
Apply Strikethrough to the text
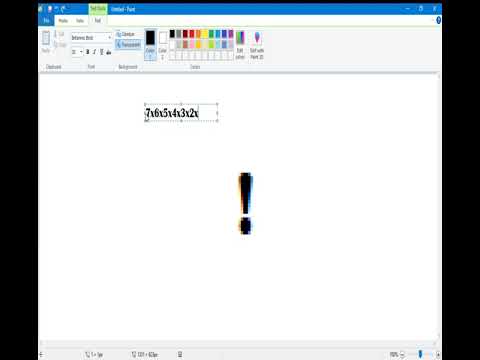click(109, 52)
